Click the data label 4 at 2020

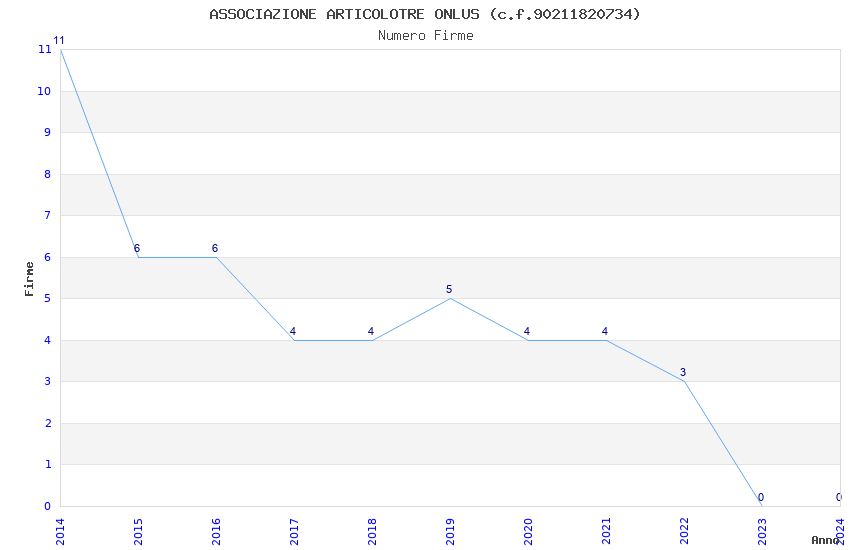[x=527, y=331]
